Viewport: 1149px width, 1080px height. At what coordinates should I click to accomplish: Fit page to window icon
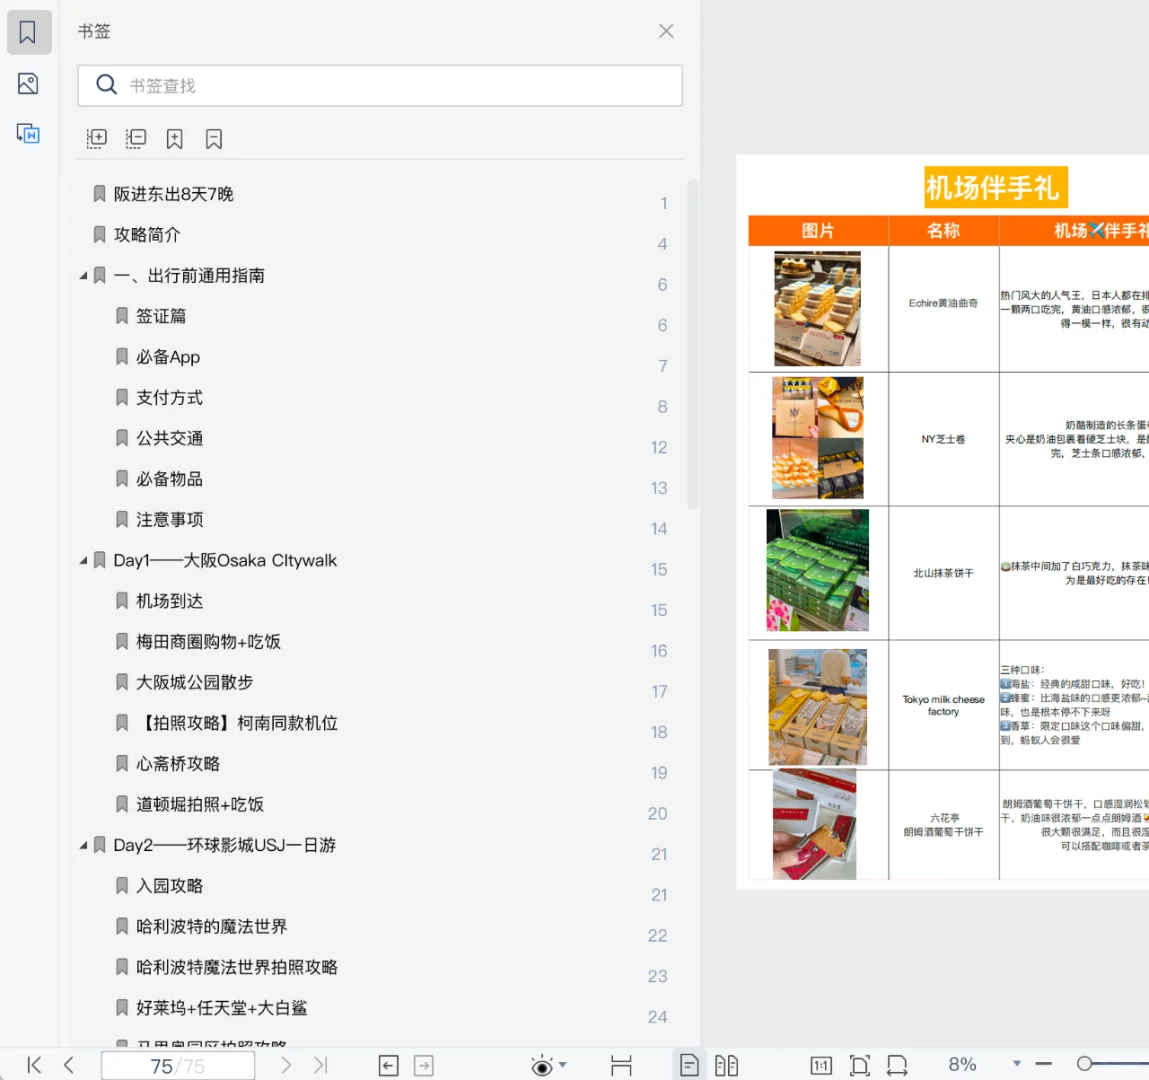[x=859, y=1065]
